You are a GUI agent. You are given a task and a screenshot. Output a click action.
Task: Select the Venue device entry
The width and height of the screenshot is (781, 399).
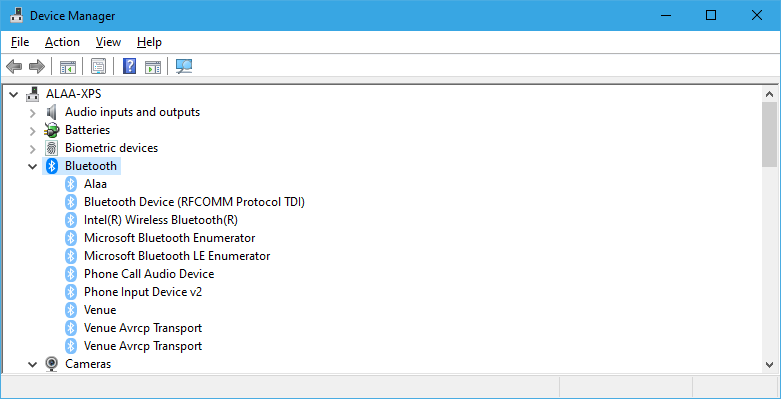pos(100,310)
